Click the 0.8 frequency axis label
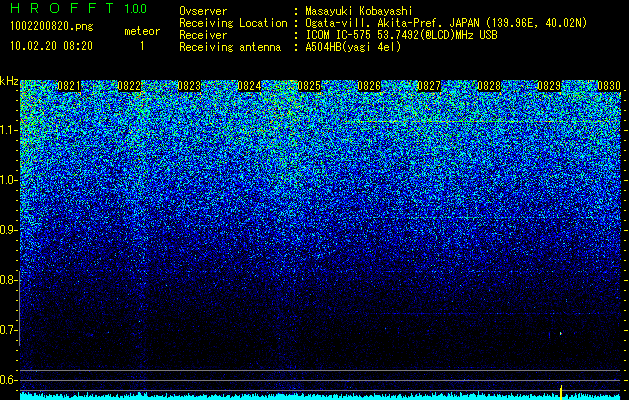 pos(8,280)
